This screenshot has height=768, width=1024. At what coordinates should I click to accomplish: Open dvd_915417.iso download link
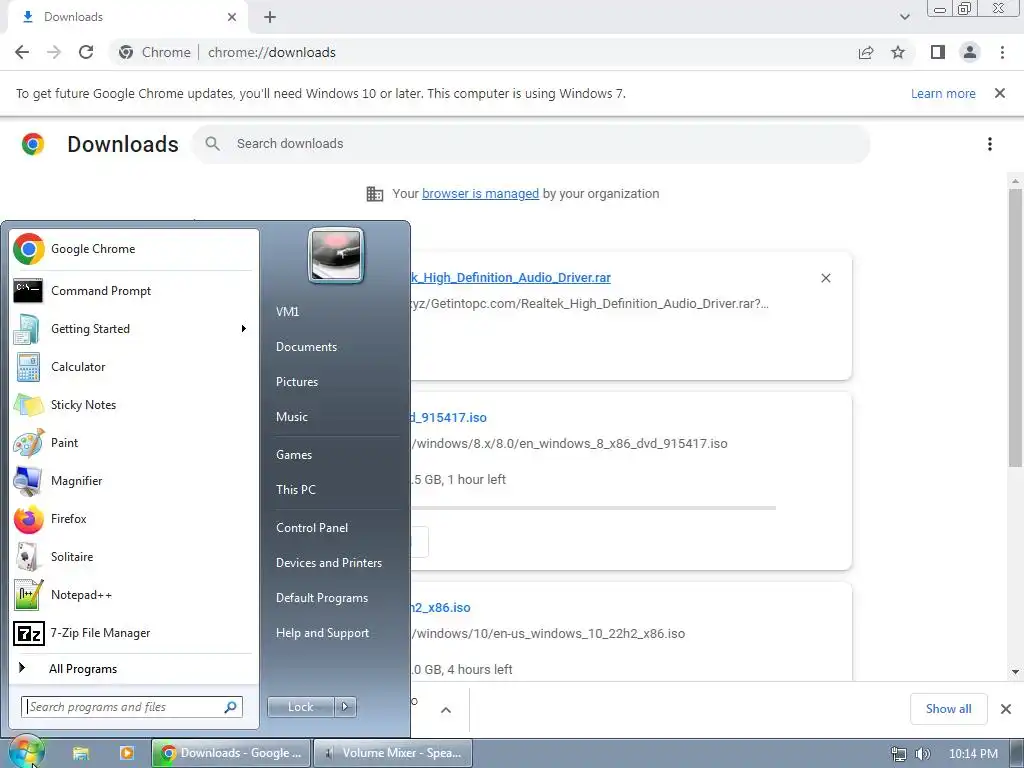coord(449,417)
